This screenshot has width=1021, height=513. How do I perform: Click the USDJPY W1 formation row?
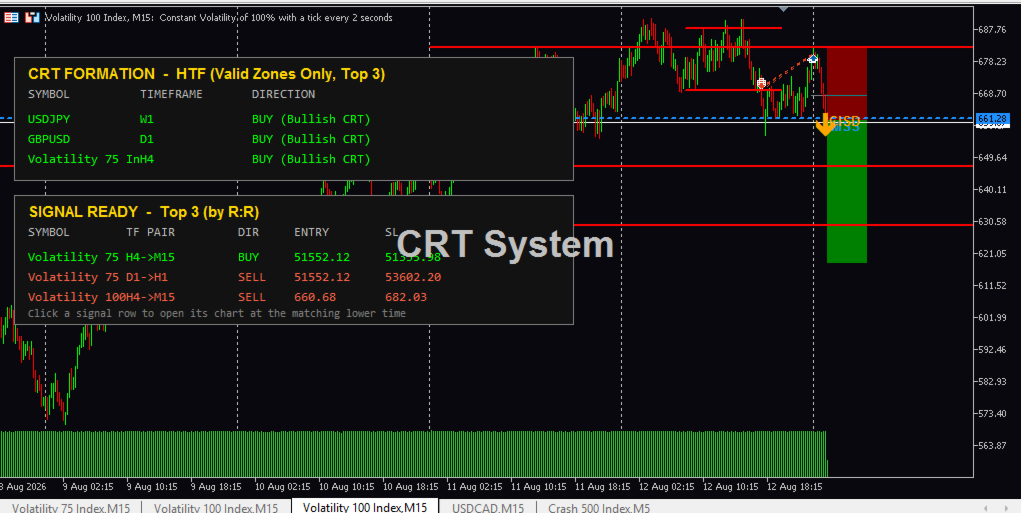199,119
